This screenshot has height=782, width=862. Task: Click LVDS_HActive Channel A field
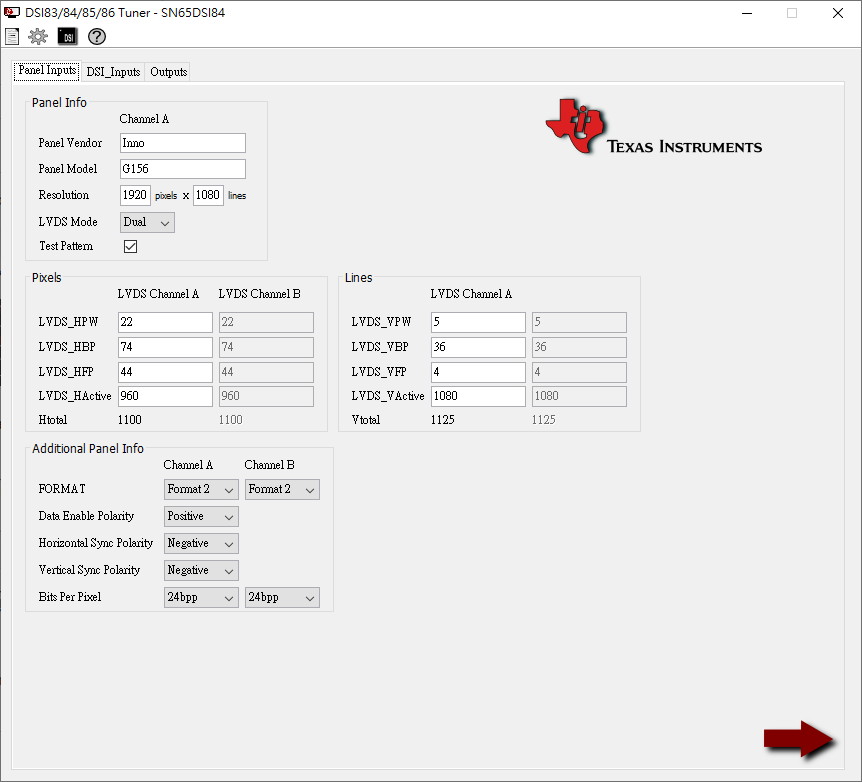(x=165, y=396)
